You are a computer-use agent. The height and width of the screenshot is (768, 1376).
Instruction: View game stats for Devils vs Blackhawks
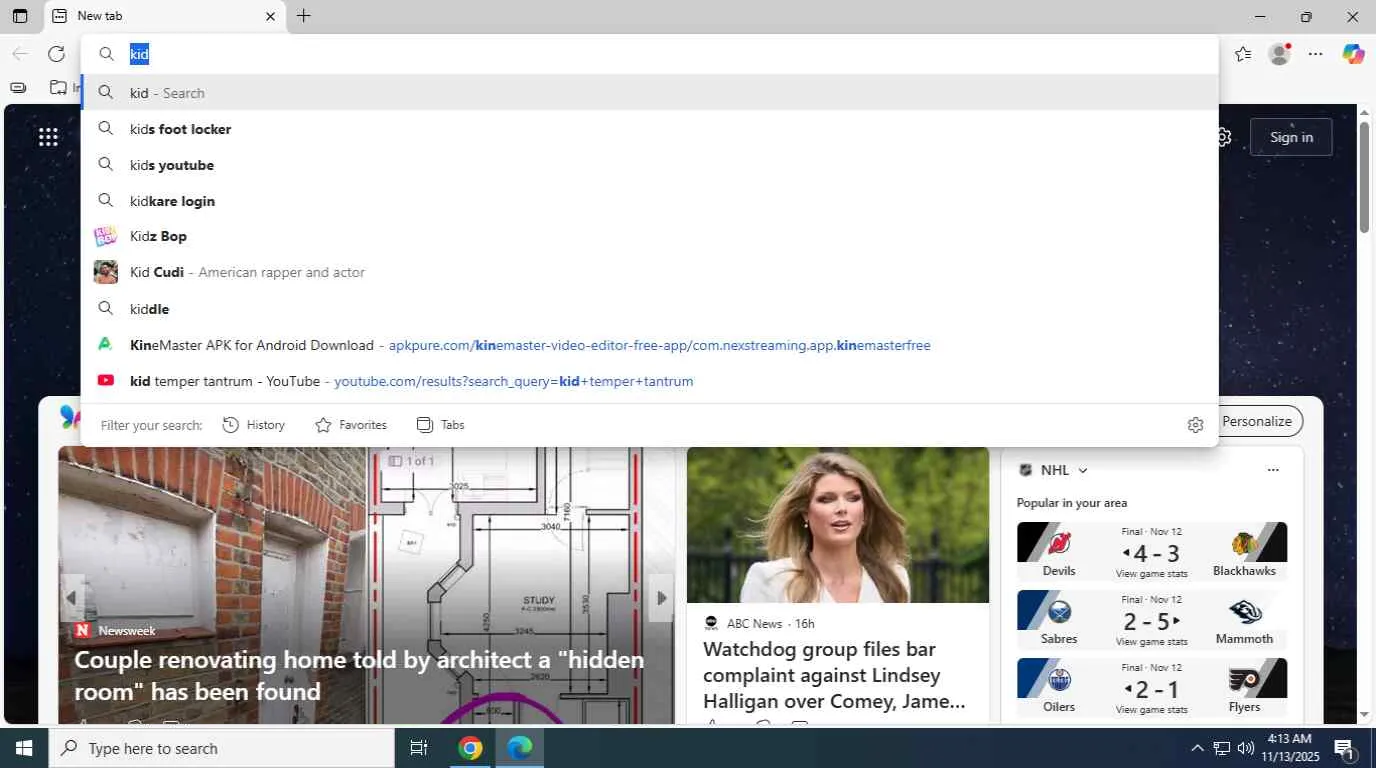pyautogui.click(x=1152, y=574)
